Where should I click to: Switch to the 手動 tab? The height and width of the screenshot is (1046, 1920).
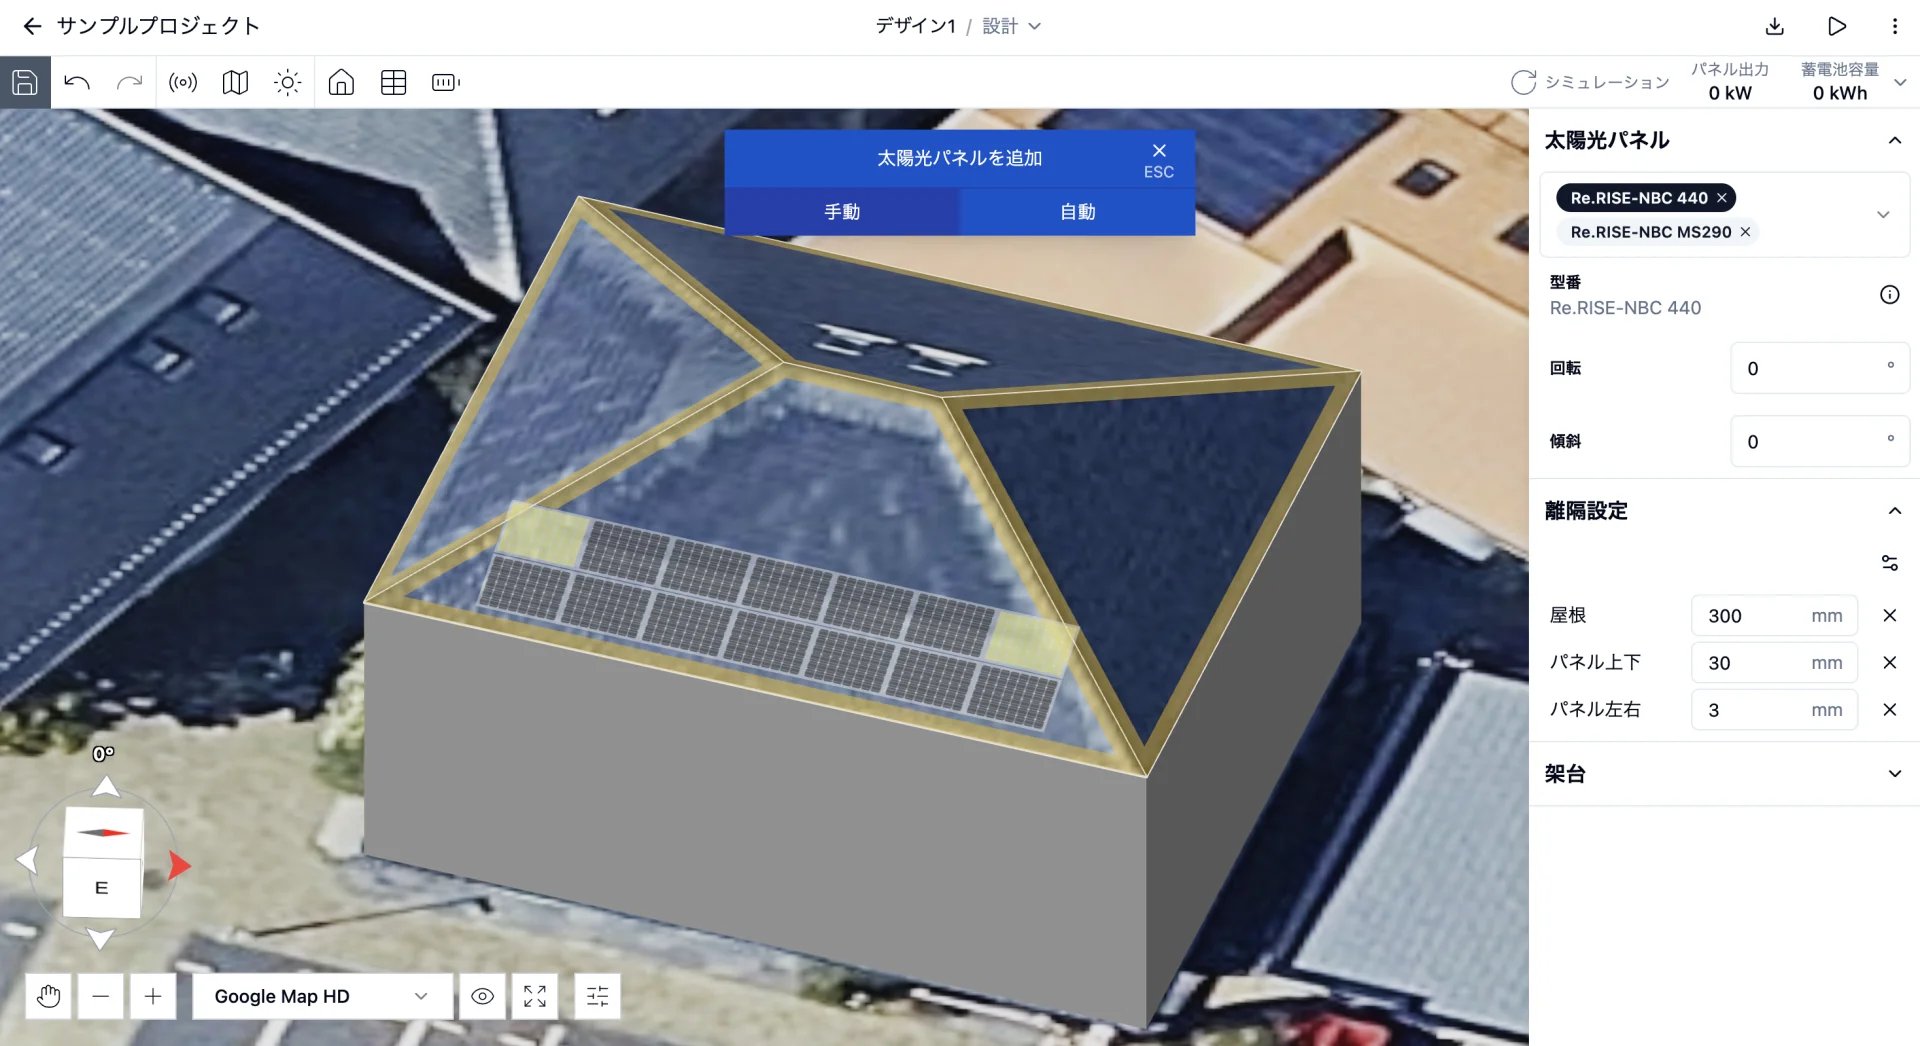point(842,212)
